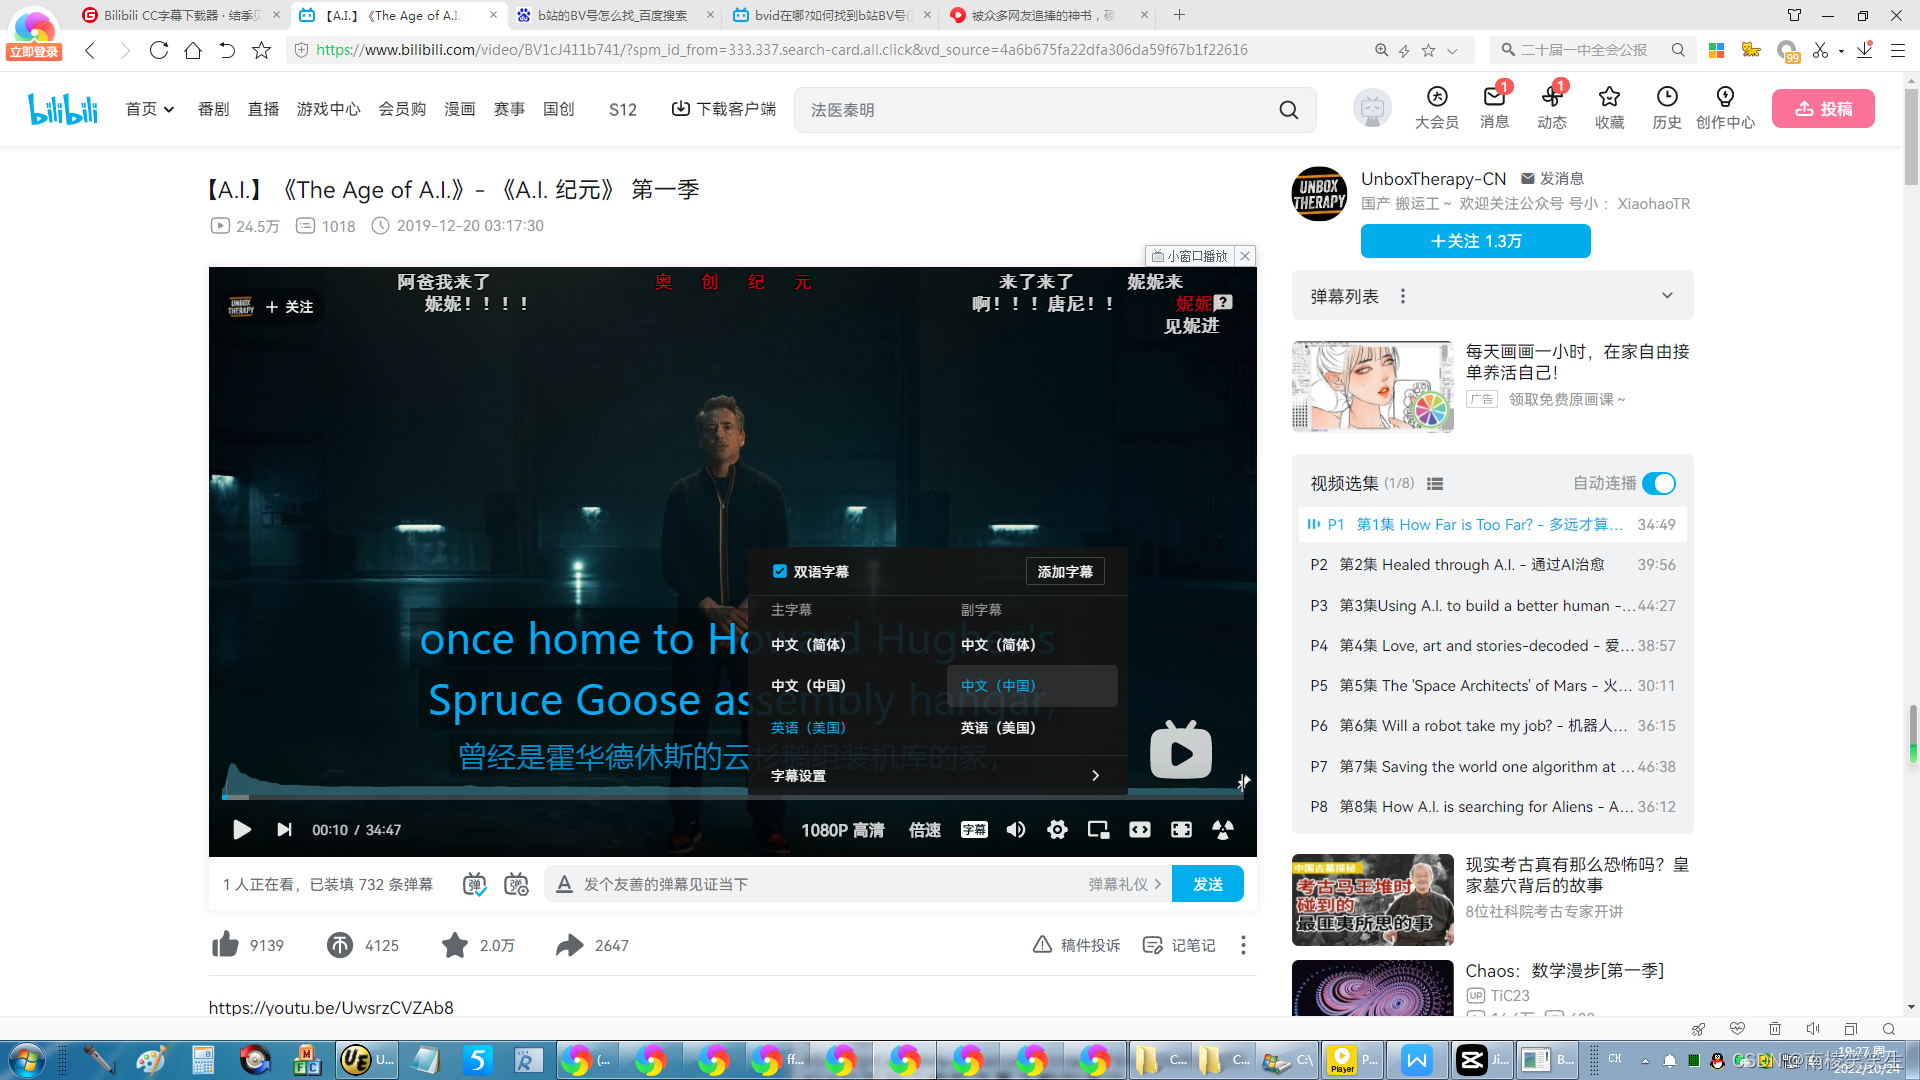Follow UnboxTherapy-CN with 关注 button

tap(1475, 241)
